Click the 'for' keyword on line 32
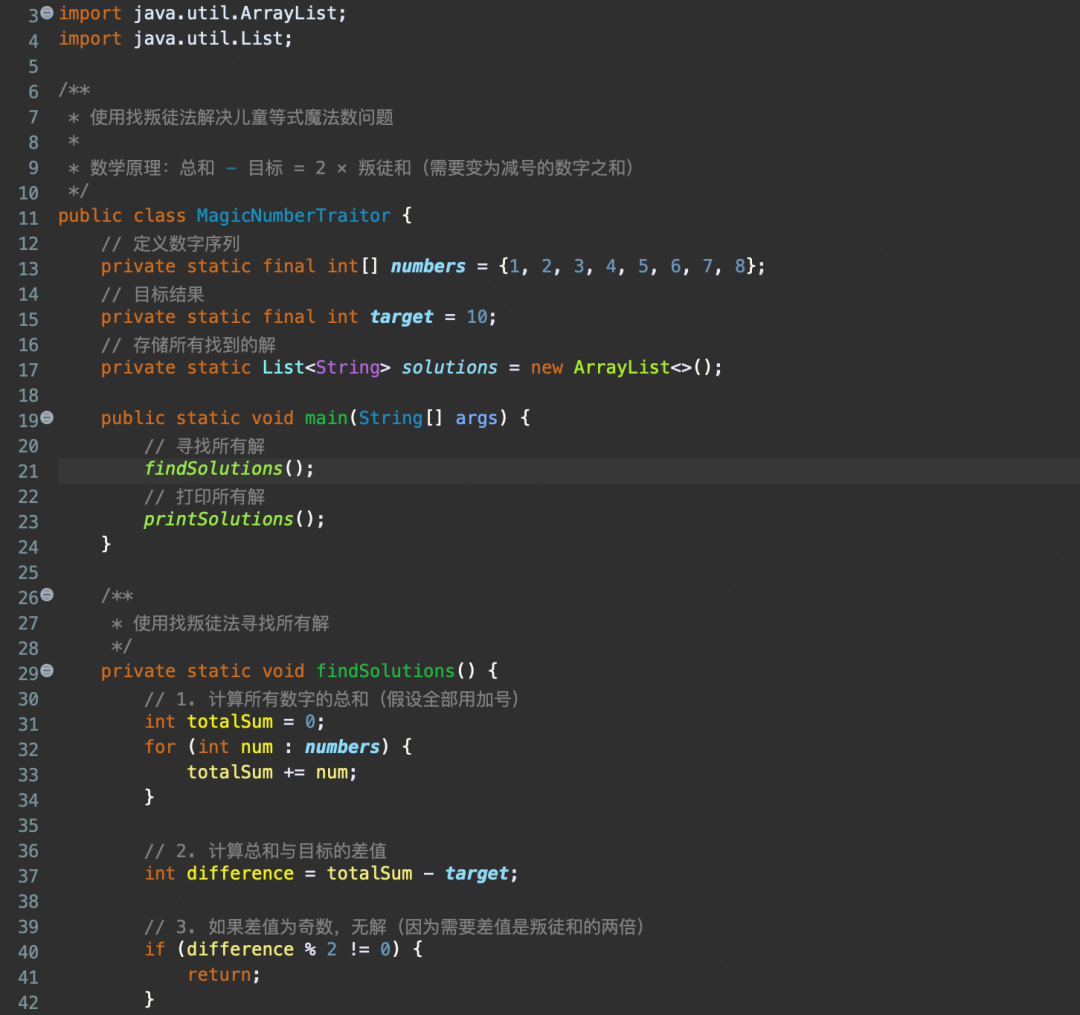1080x1015 pixels. click(160, 746)
